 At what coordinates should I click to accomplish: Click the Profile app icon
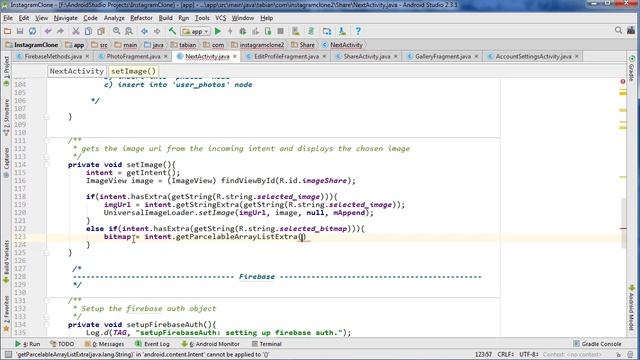256,31
